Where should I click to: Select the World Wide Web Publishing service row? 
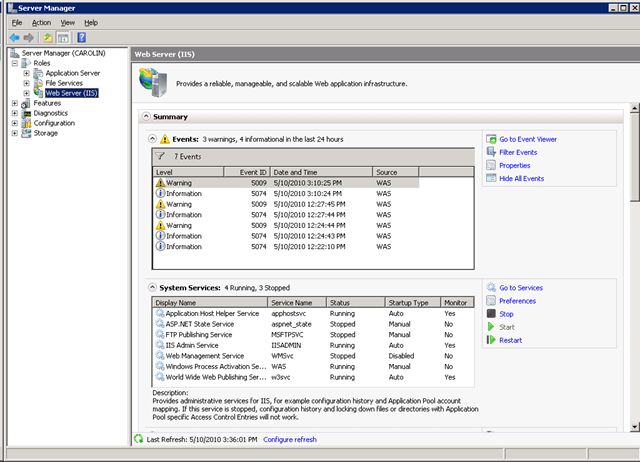click(x=313, y=377)
